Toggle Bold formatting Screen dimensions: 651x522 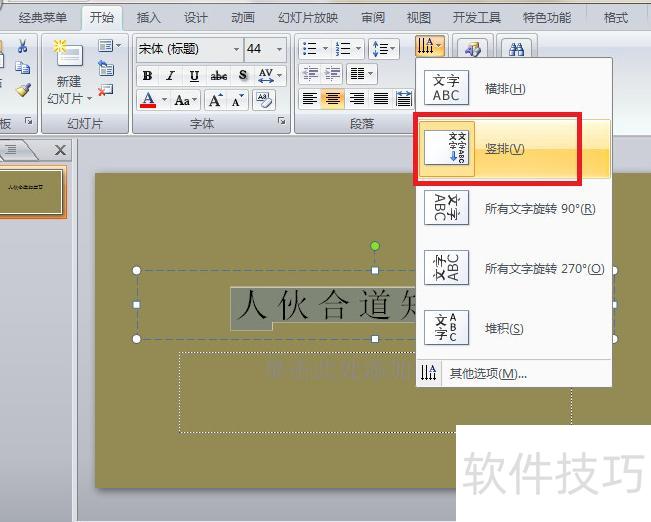point(147,76)
